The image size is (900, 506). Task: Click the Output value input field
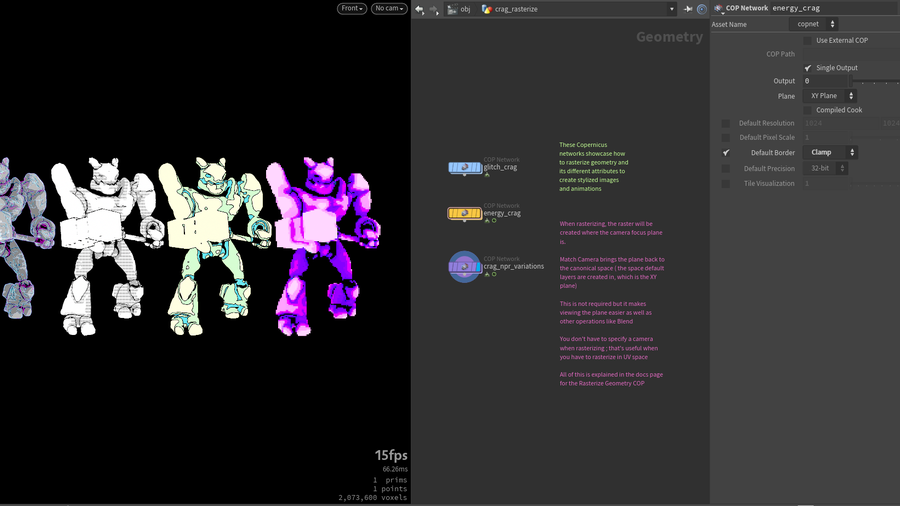[x=826, y=81]
